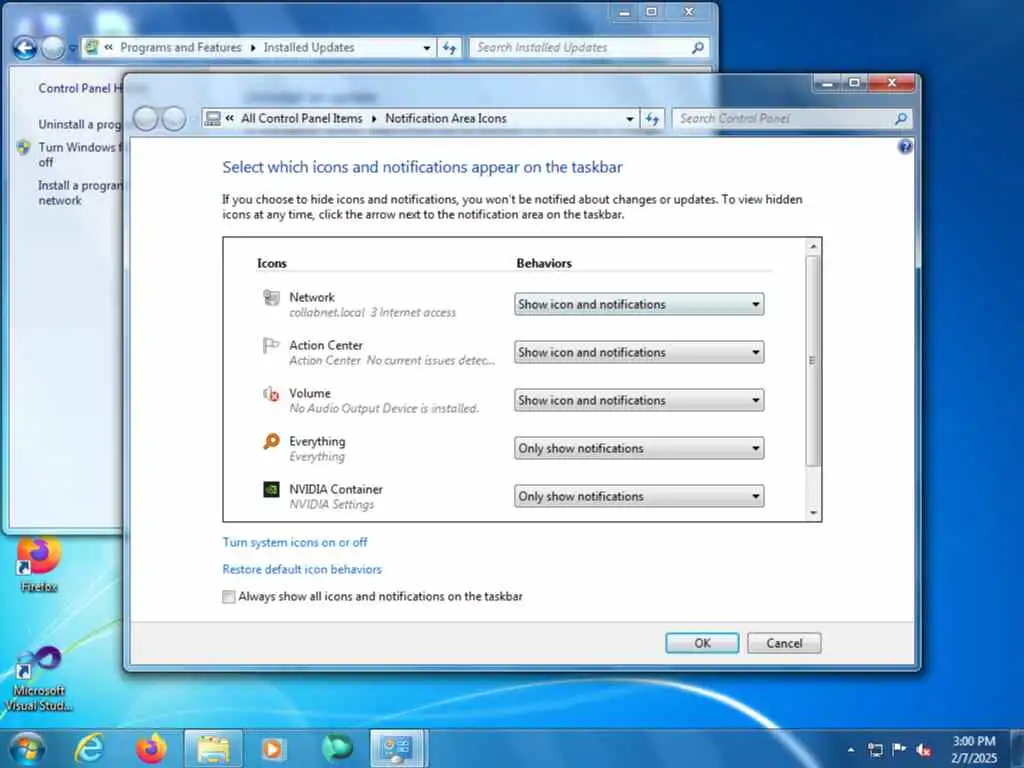This screenshot has width=1024, height=768.
Task: Click Turn system icons on or off
Action: (x=295, y=542)
